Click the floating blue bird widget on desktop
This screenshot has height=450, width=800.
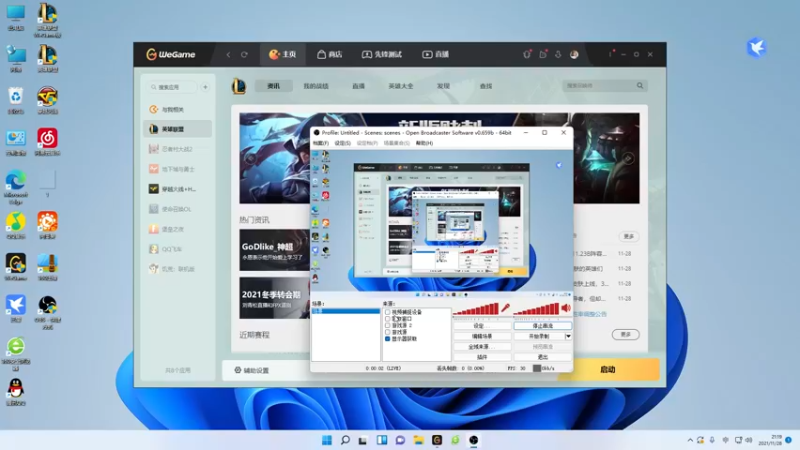pos(757,48)
